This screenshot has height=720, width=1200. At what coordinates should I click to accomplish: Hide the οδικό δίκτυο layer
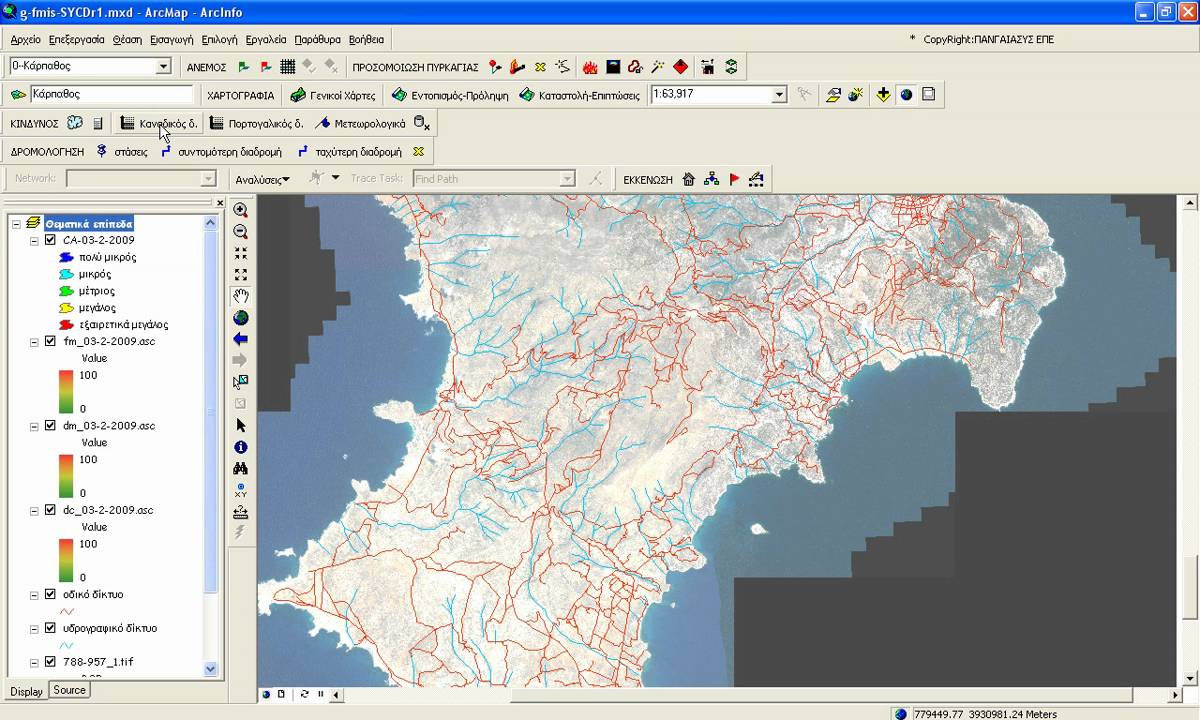point(50,594)
